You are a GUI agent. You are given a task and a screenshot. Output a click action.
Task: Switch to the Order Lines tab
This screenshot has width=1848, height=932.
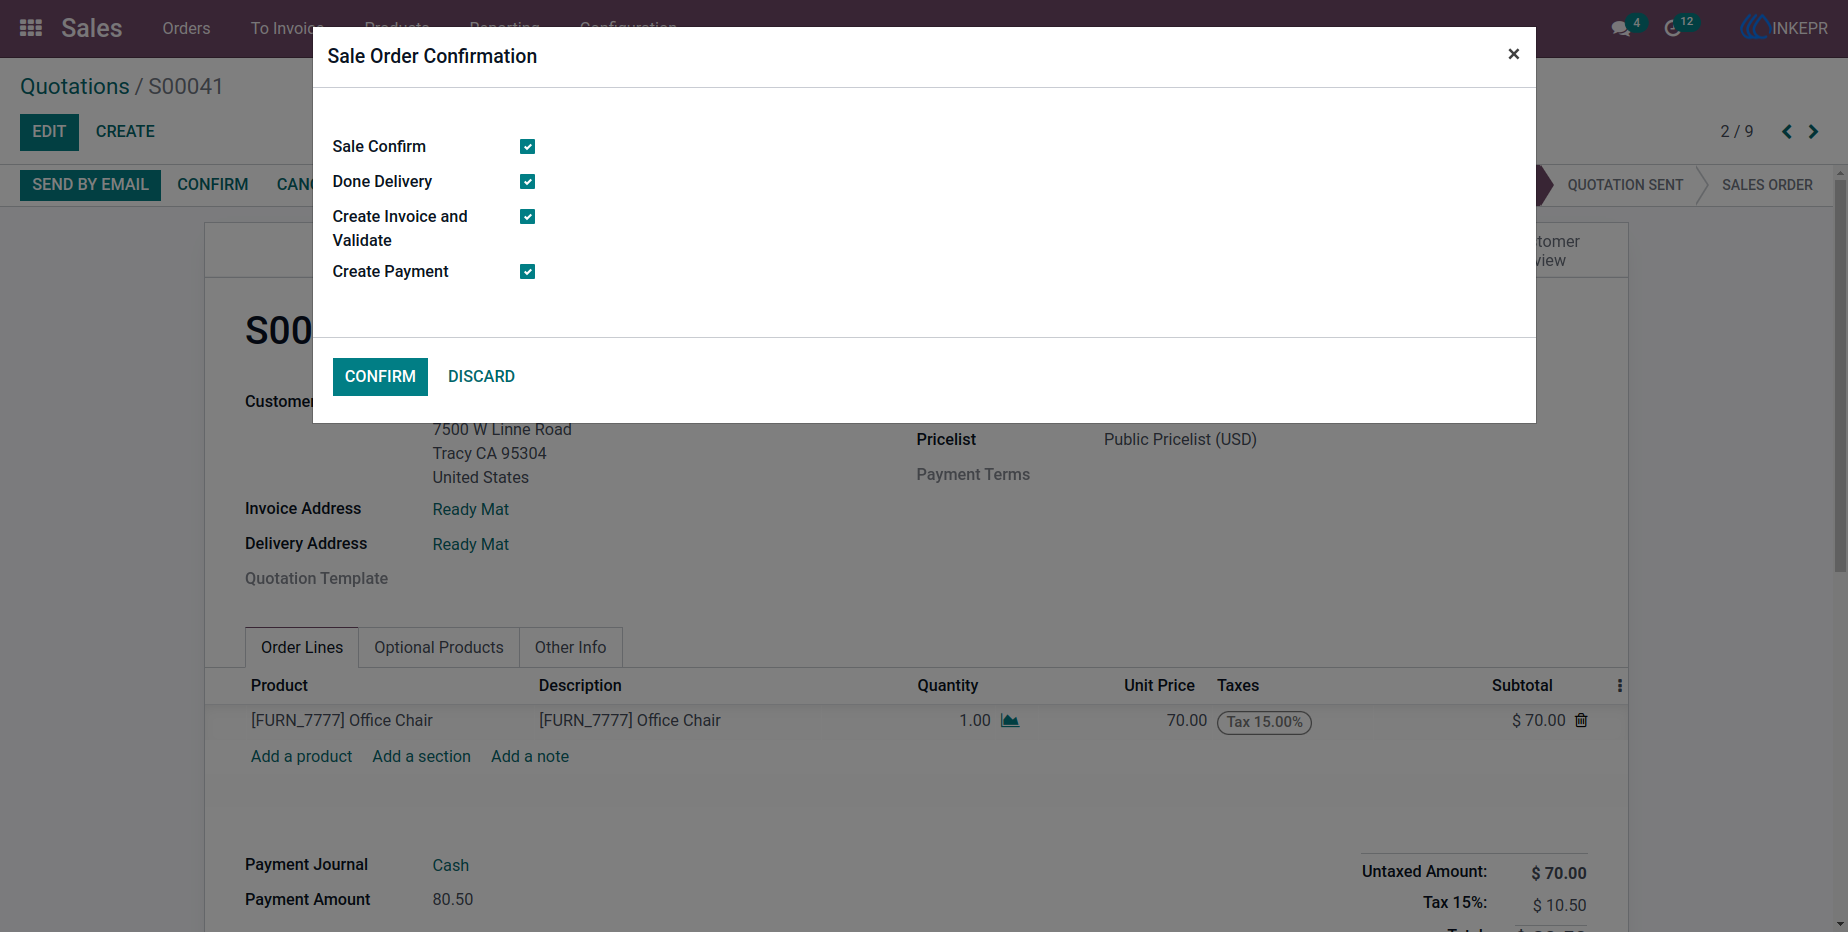302,648
